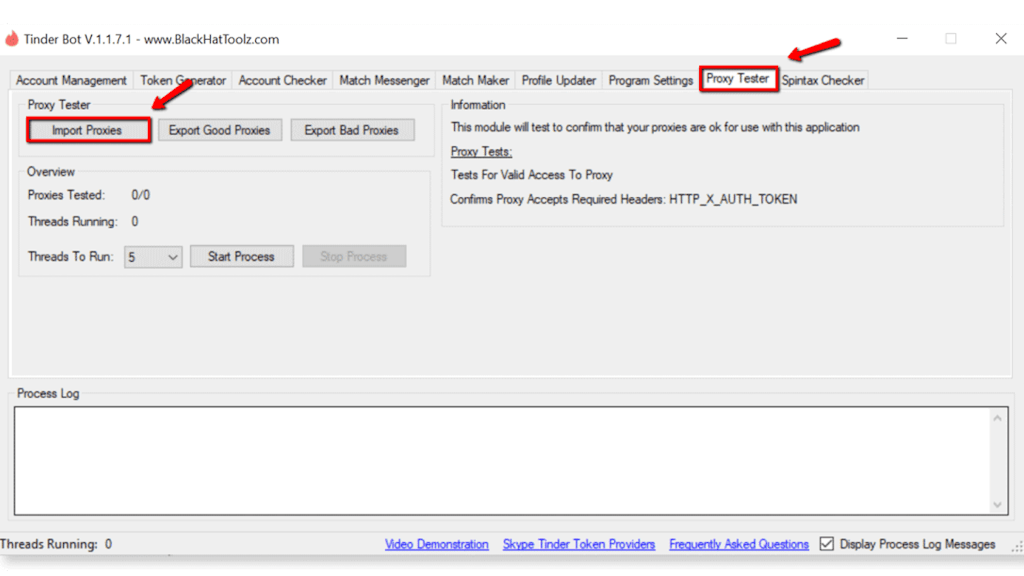This screenshot has height=576, width=1024.
Task: Open the Match Maker tab
Action: pos(475,80)
